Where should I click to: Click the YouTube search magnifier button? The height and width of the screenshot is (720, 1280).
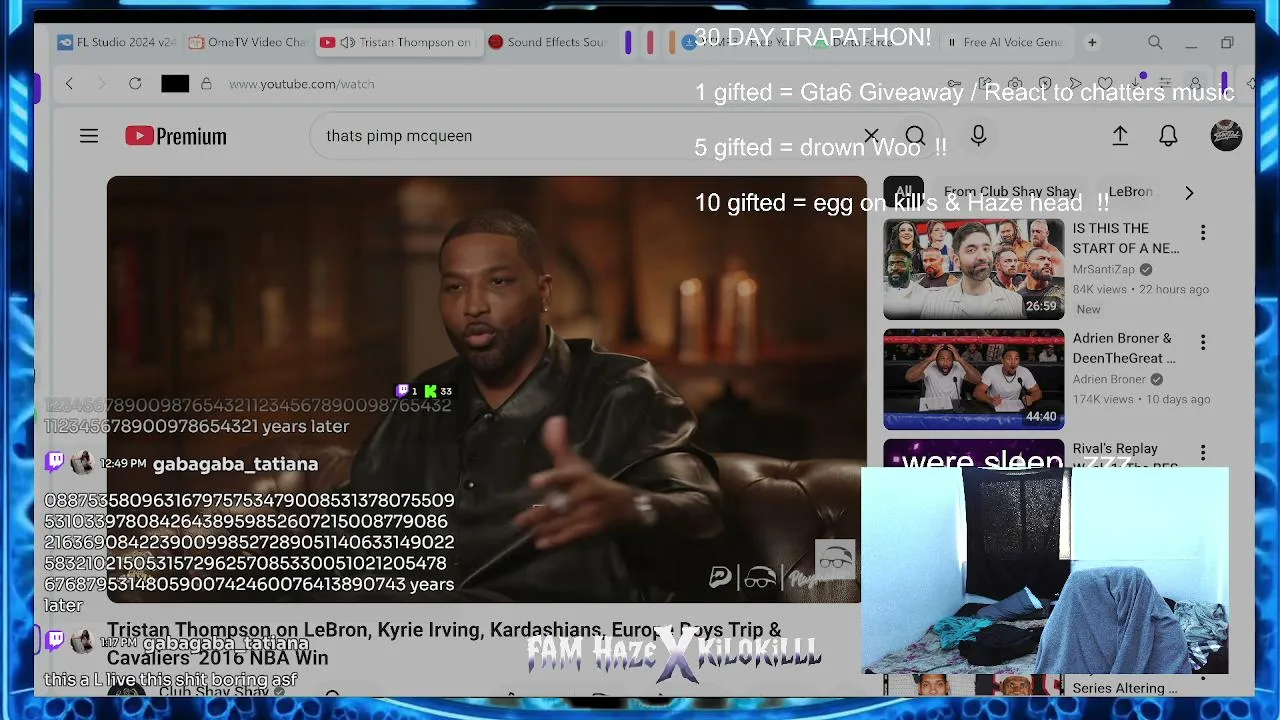click(915, 136)
